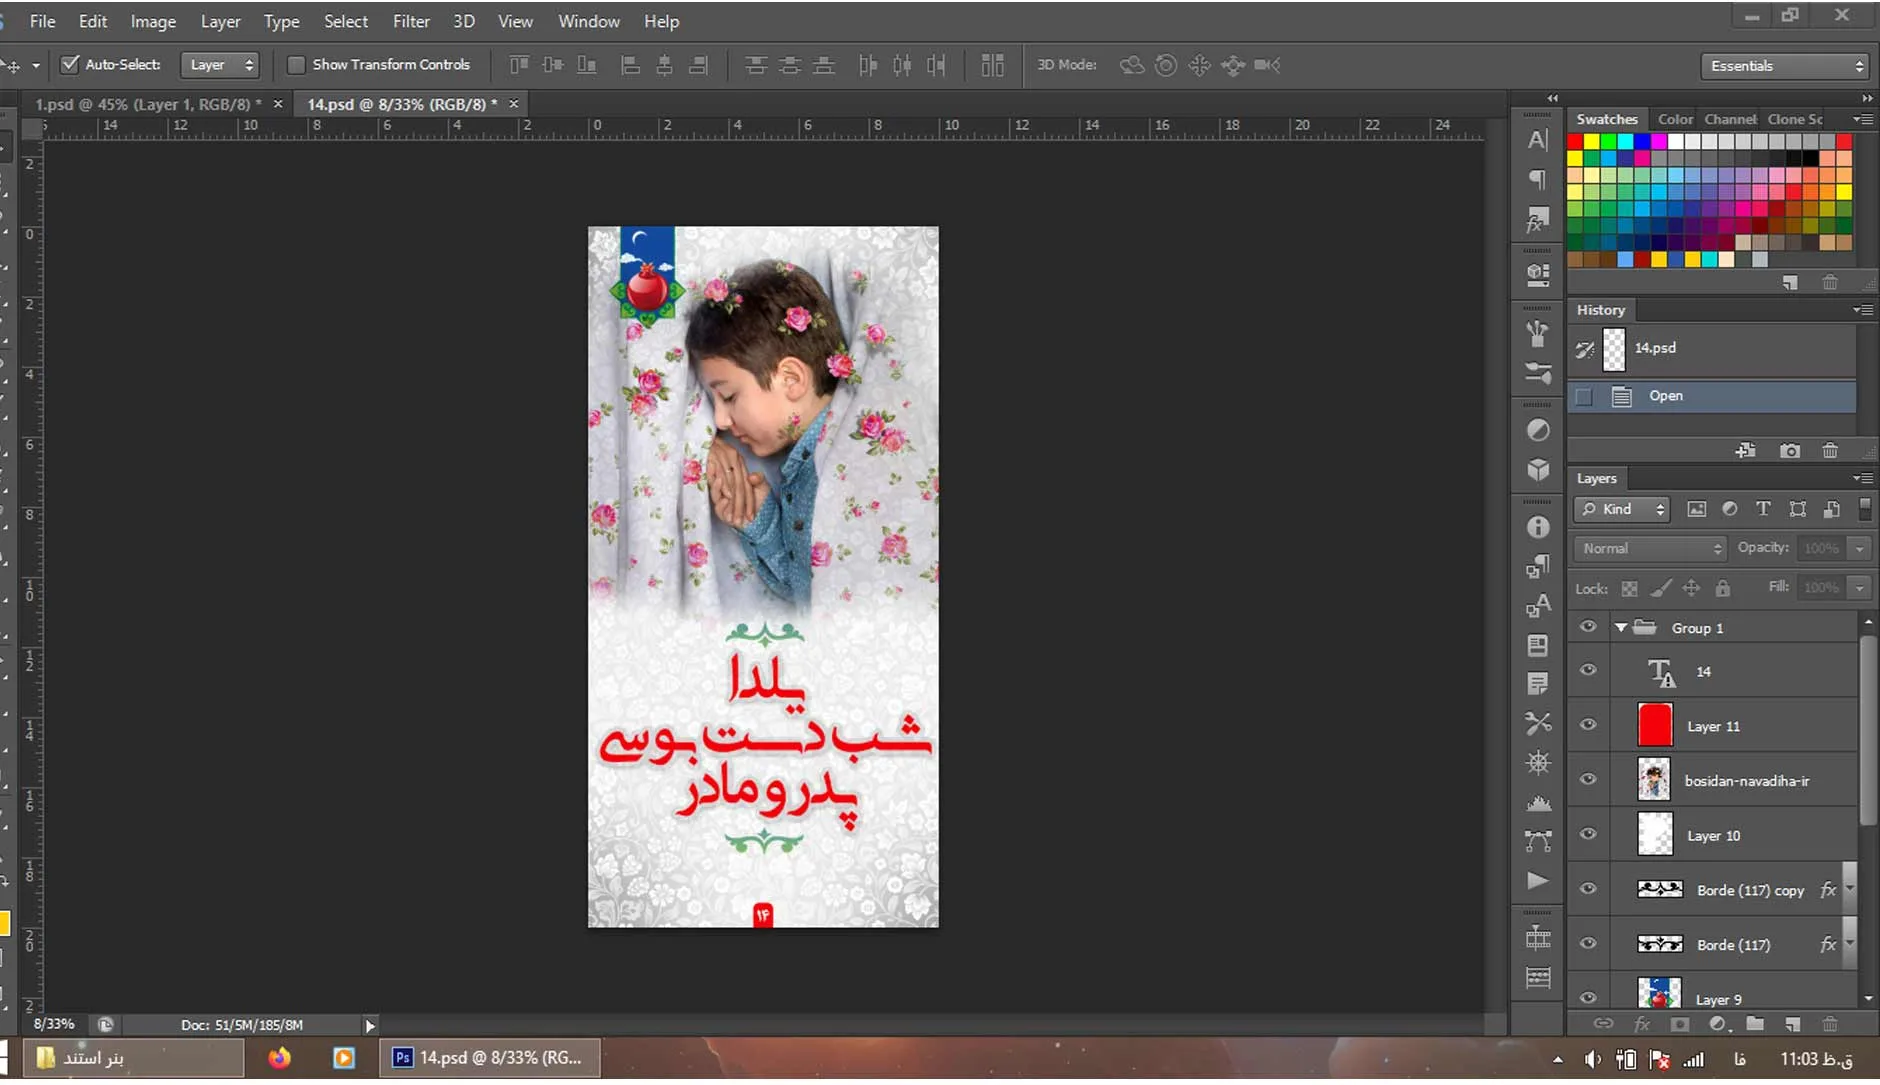Open the Kind filter dropdown
This screenshot has width=1880, height=1085.
click(1622, 509)
